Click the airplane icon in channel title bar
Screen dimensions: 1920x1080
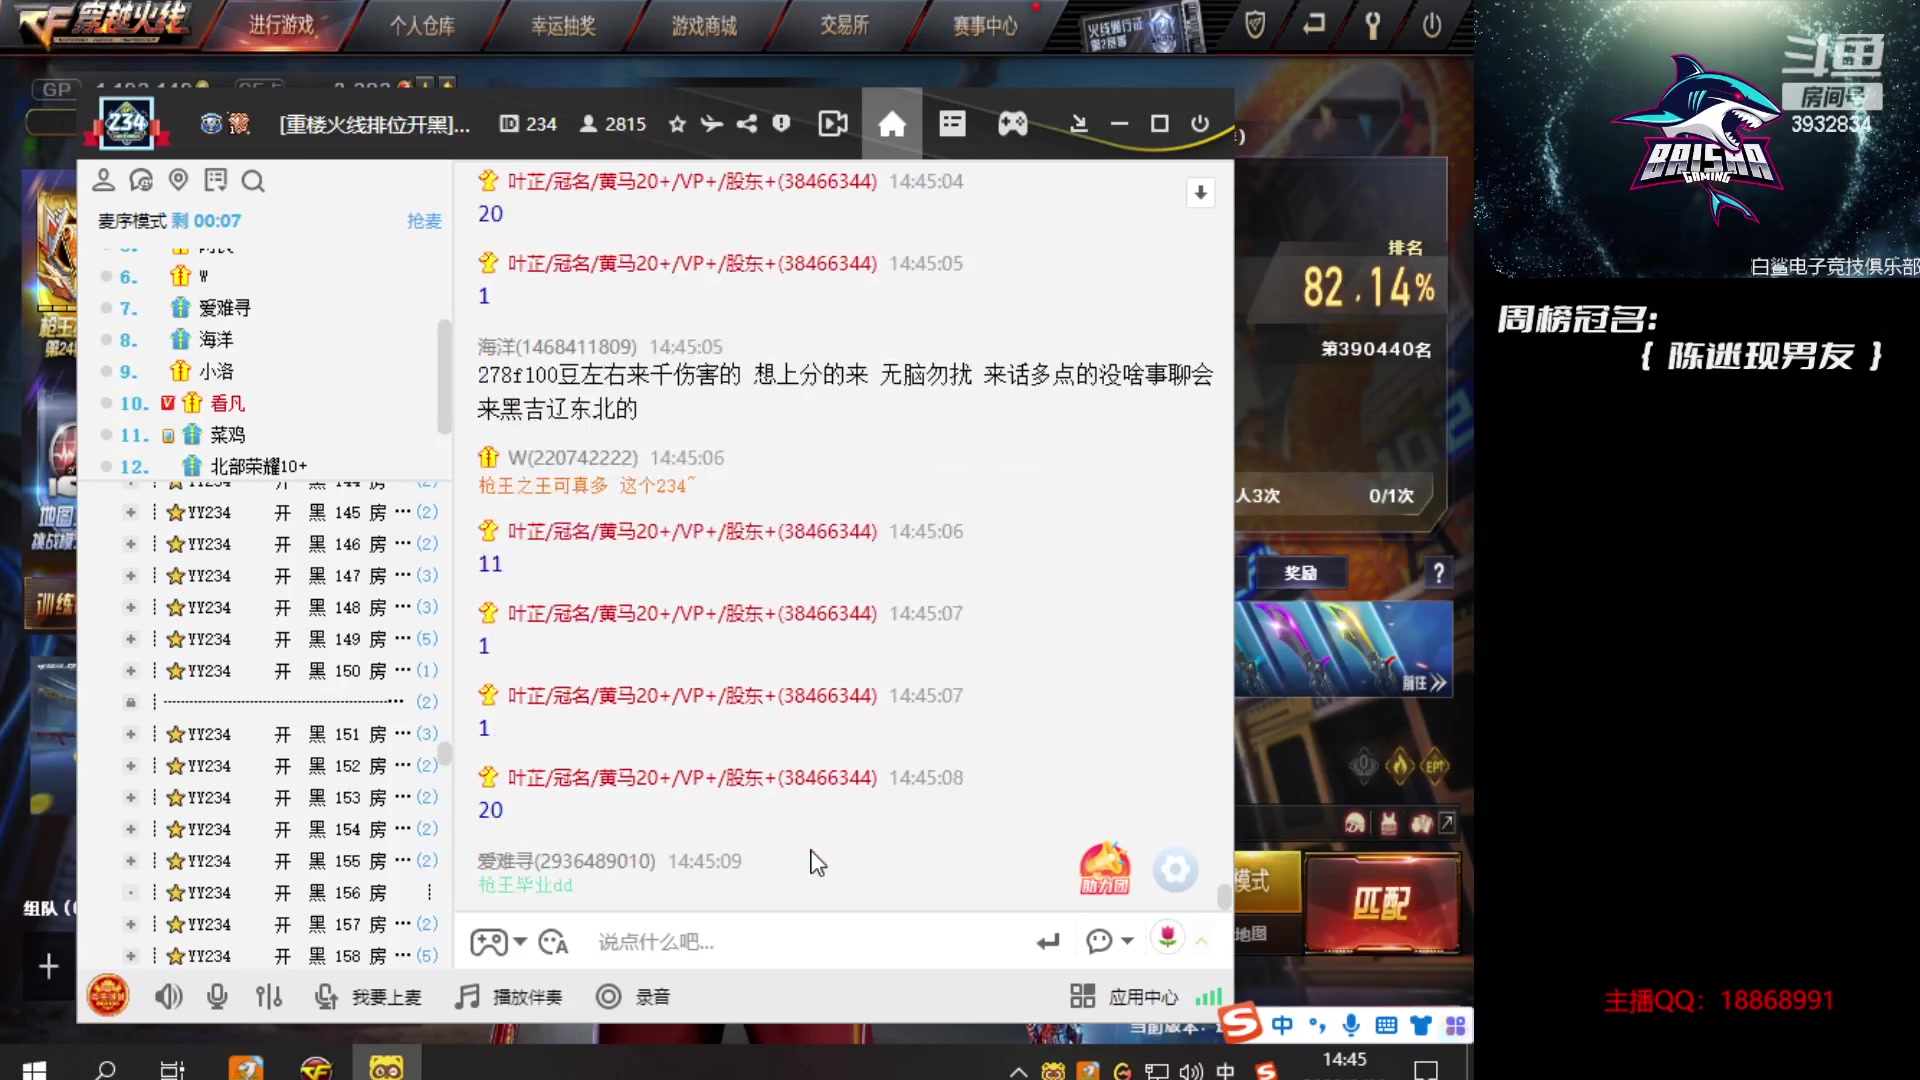click(711, 124)
